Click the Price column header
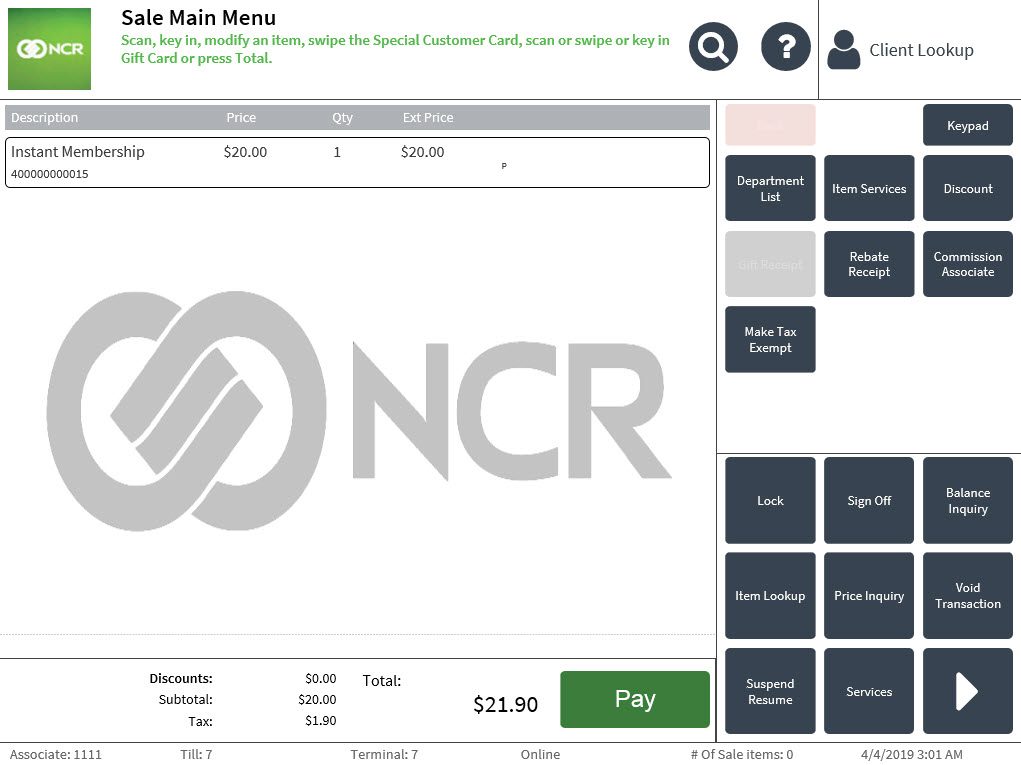Viewport: 1021px width, 765px height. coord(241,118)
